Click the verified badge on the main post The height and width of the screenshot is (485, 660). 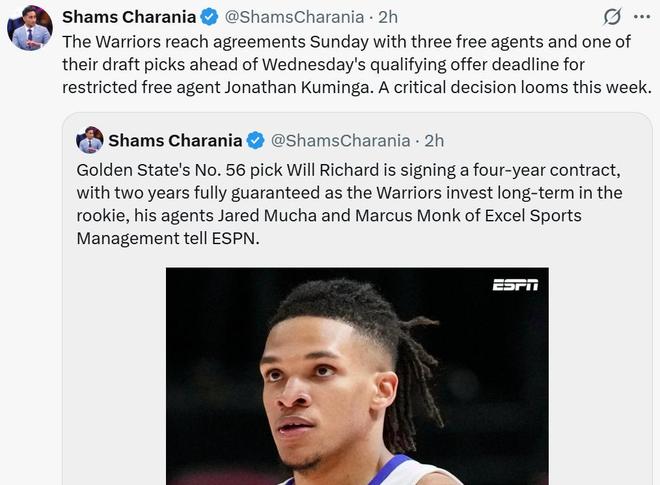tap(210, 17)
